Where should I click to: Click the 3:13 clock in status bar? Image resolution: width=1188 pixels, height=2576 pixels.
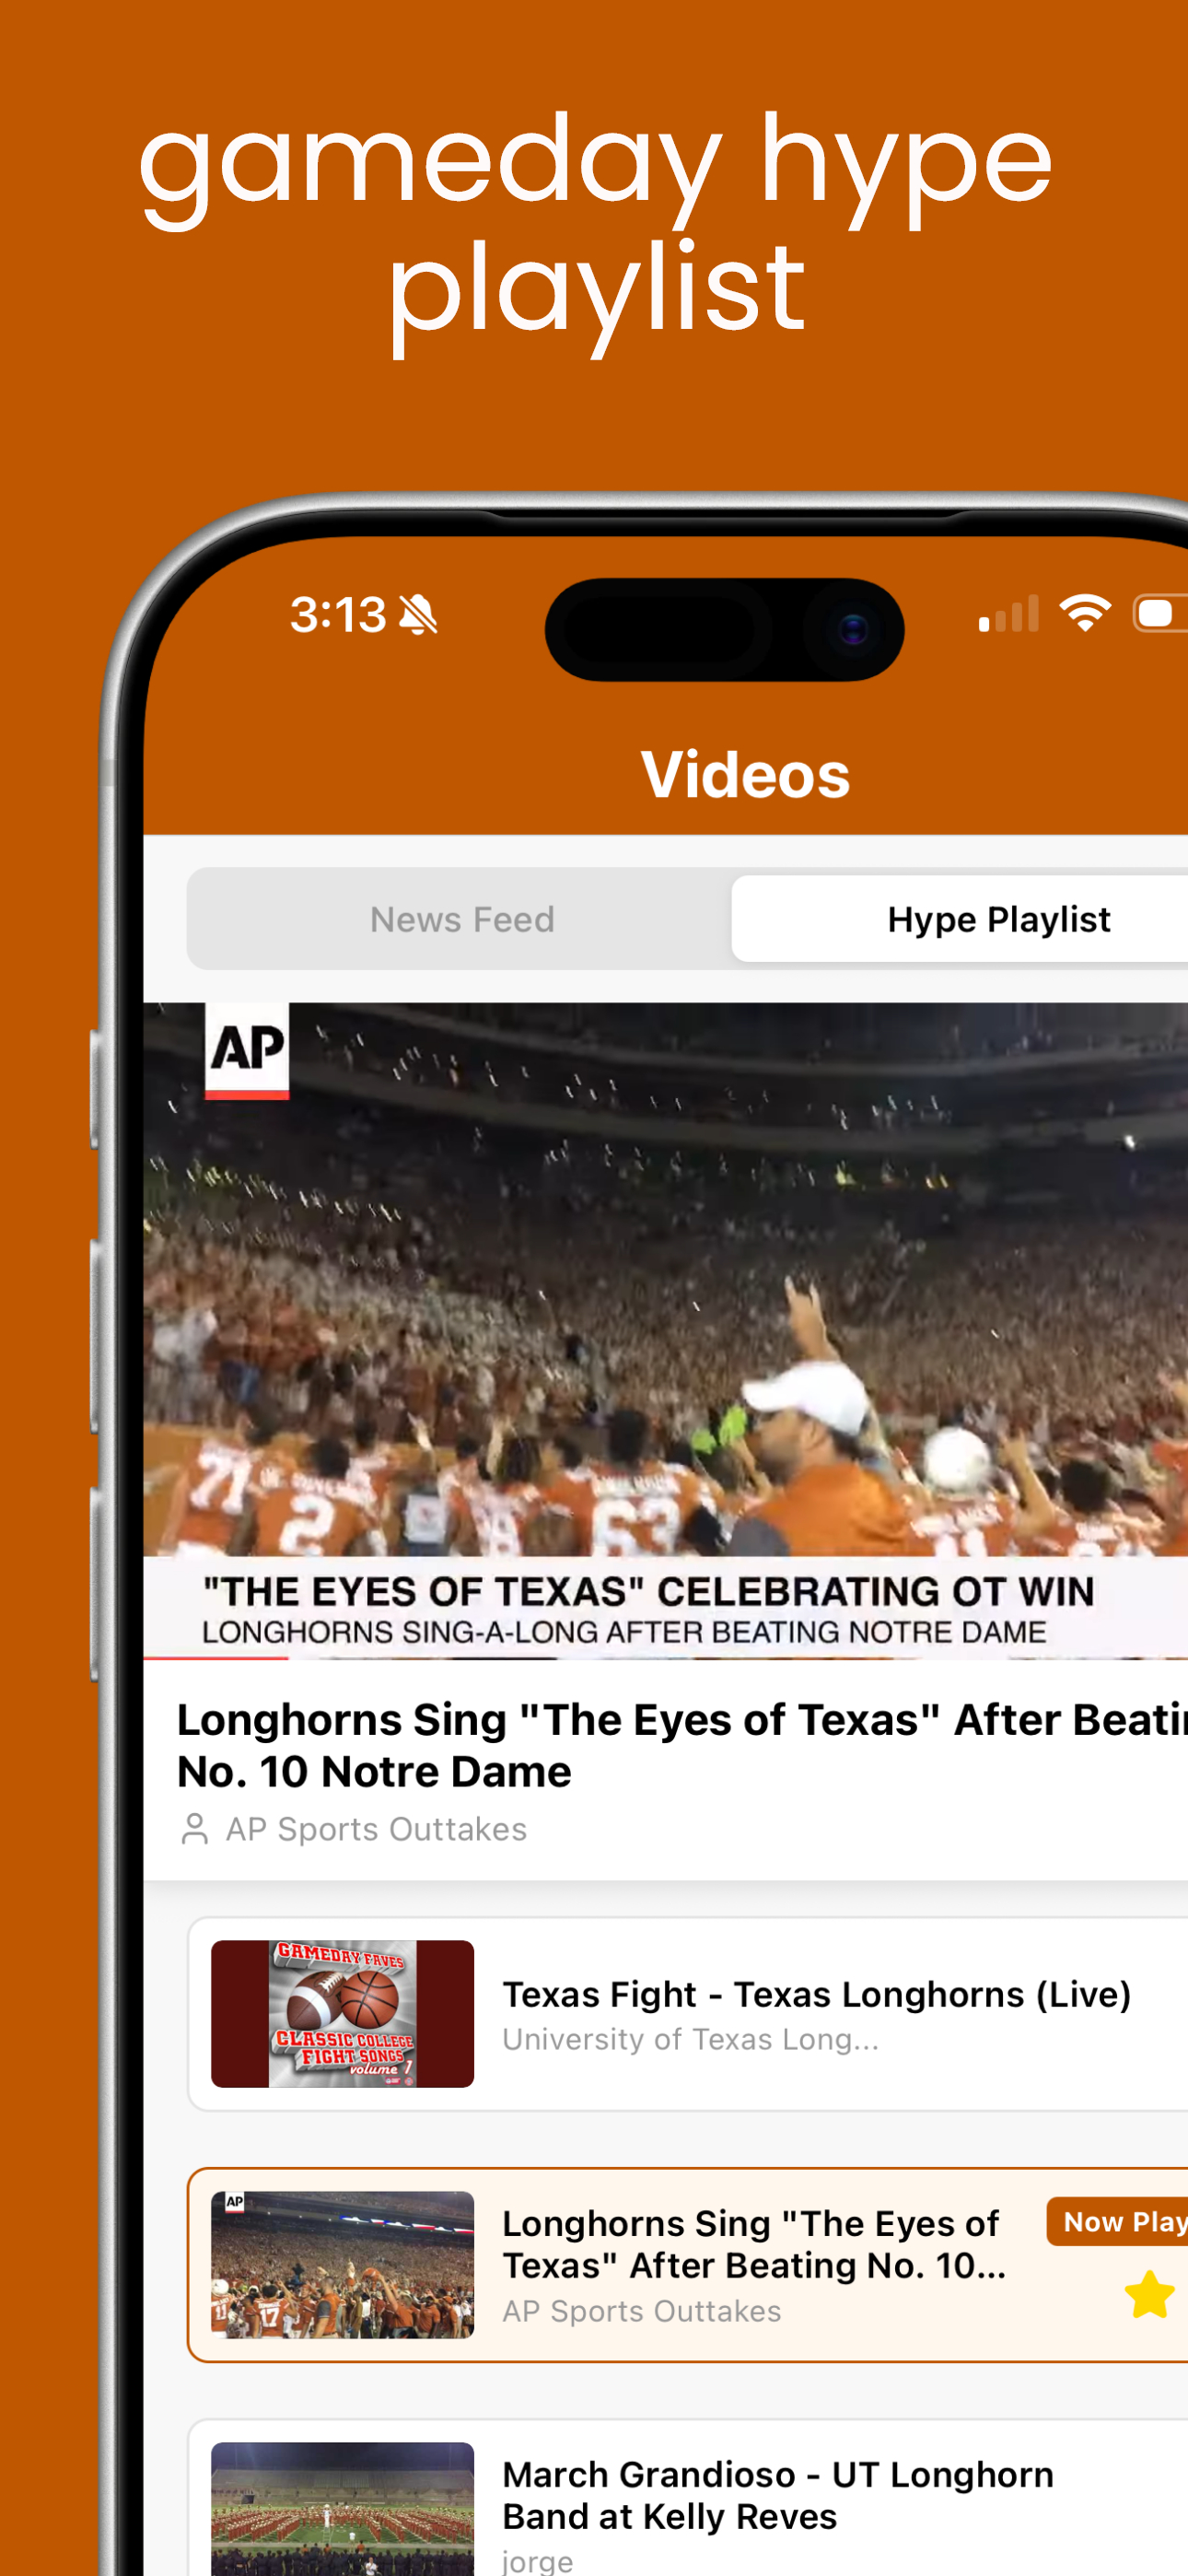click(338, 615)
